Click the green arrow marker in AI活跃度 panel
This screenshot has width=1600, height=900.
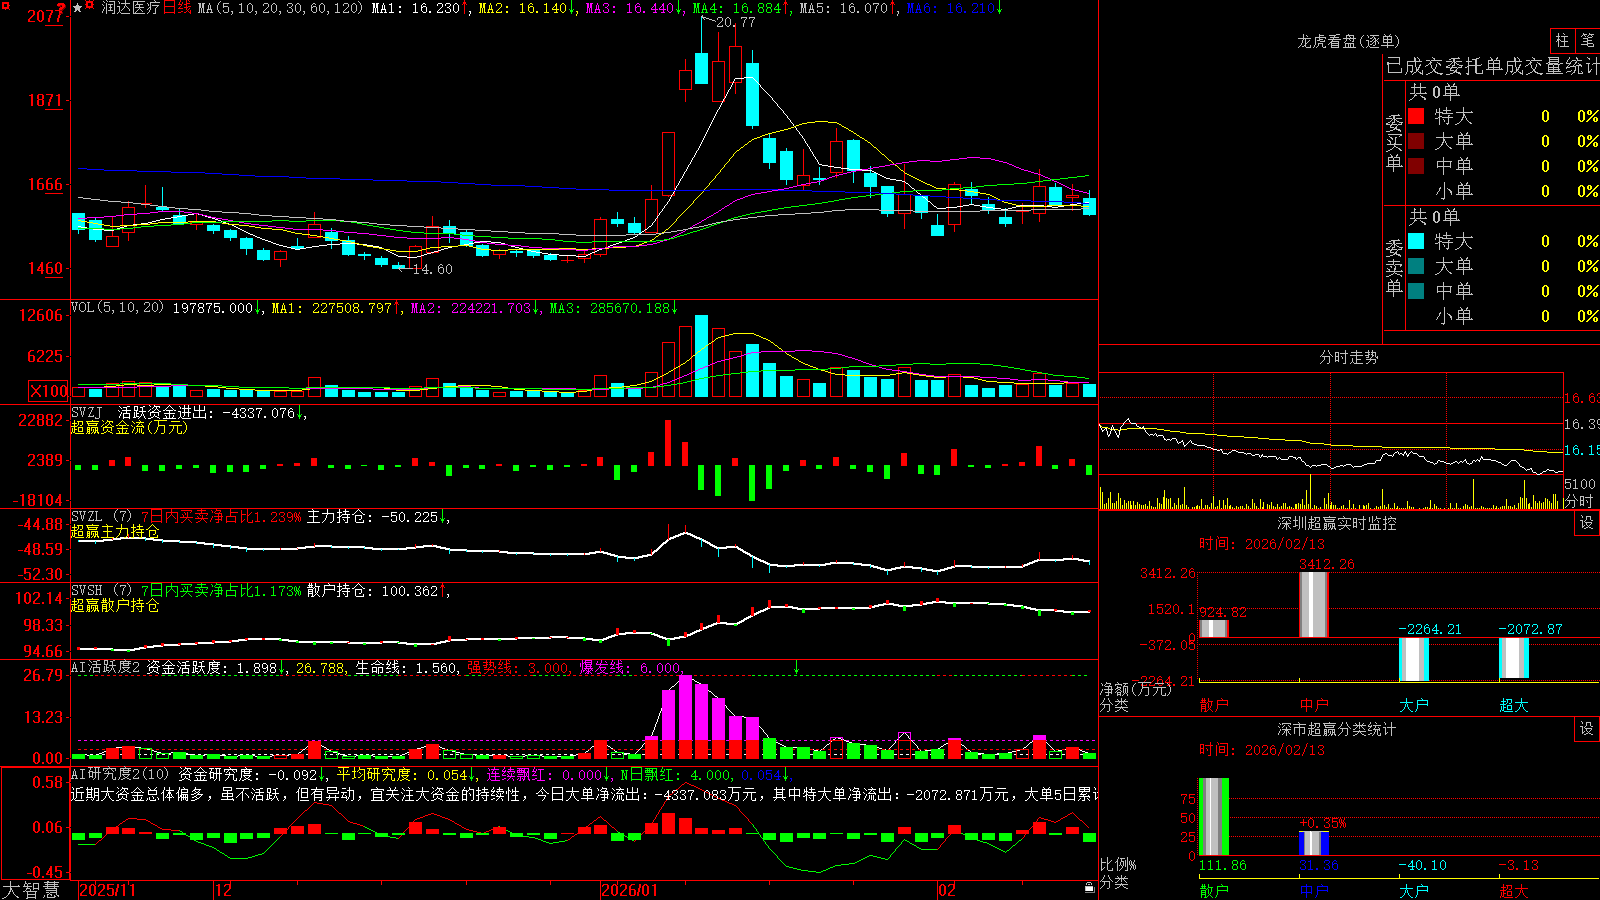pyautogui.click(x=797, y=666)
